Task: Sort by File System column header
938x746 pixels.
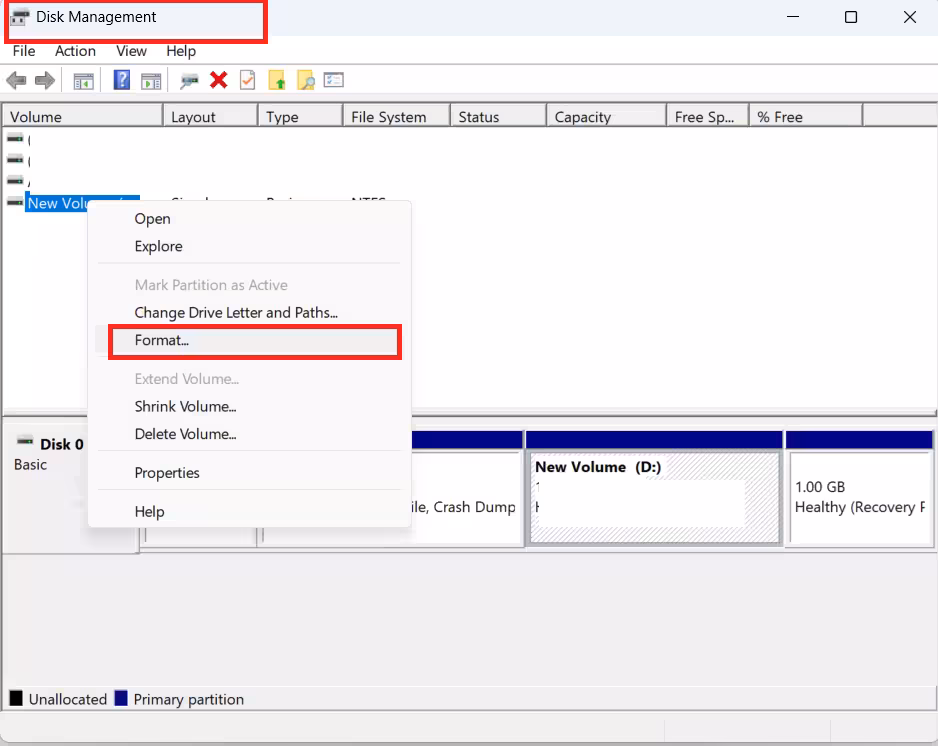Action: (x=397, y=117)
